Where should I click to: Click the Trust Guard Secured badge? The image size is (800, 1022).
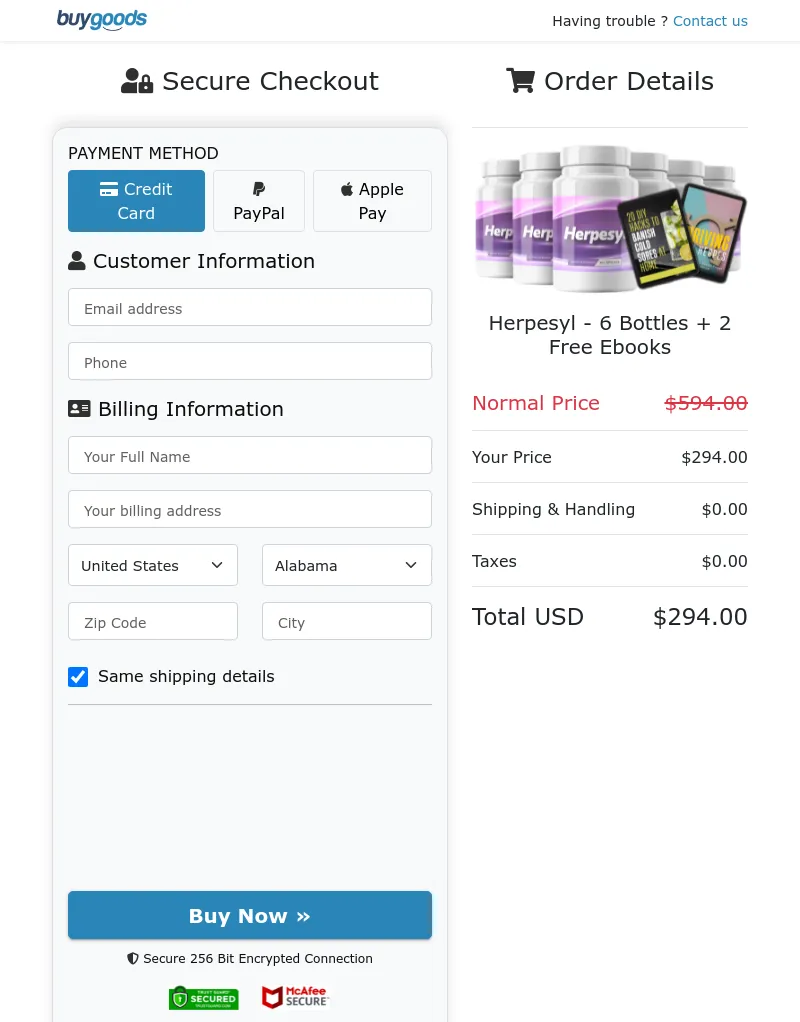tap(204, 997)
